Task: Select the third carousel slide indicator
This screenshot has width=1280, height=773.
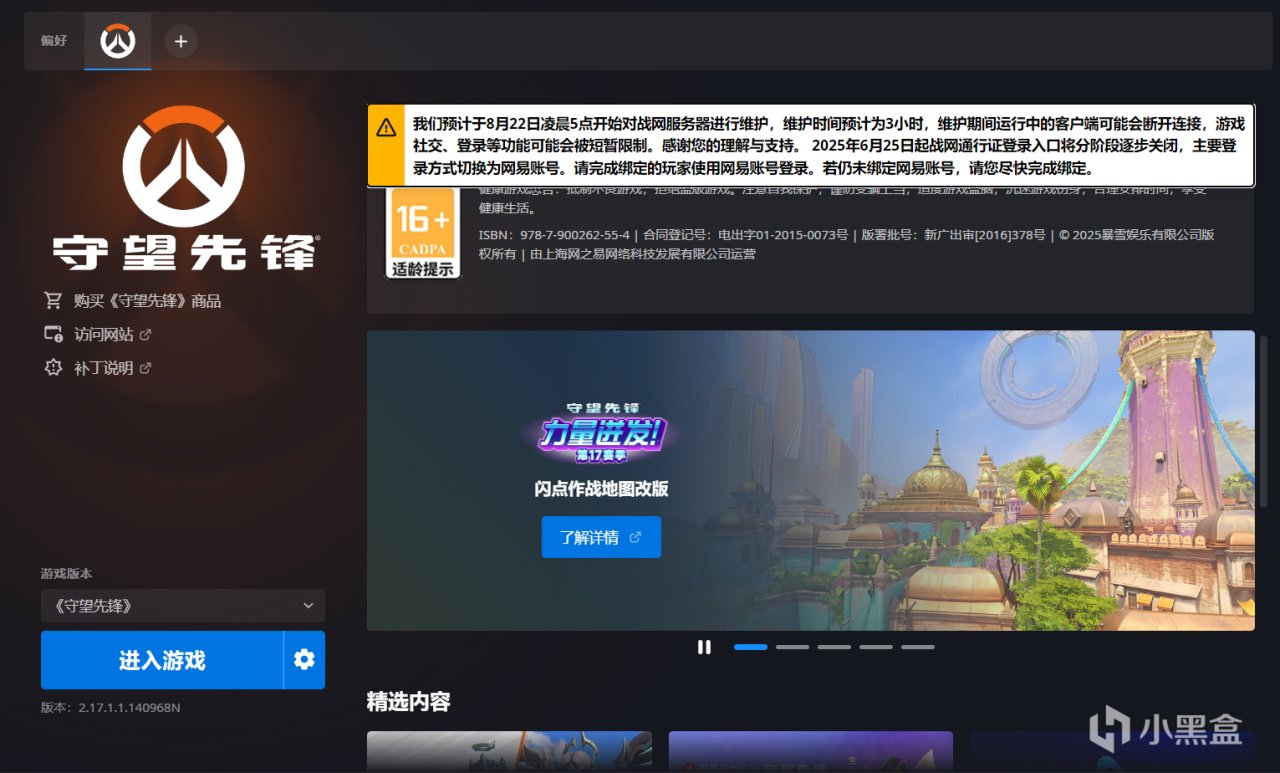Action: click(x=834, y=647)
